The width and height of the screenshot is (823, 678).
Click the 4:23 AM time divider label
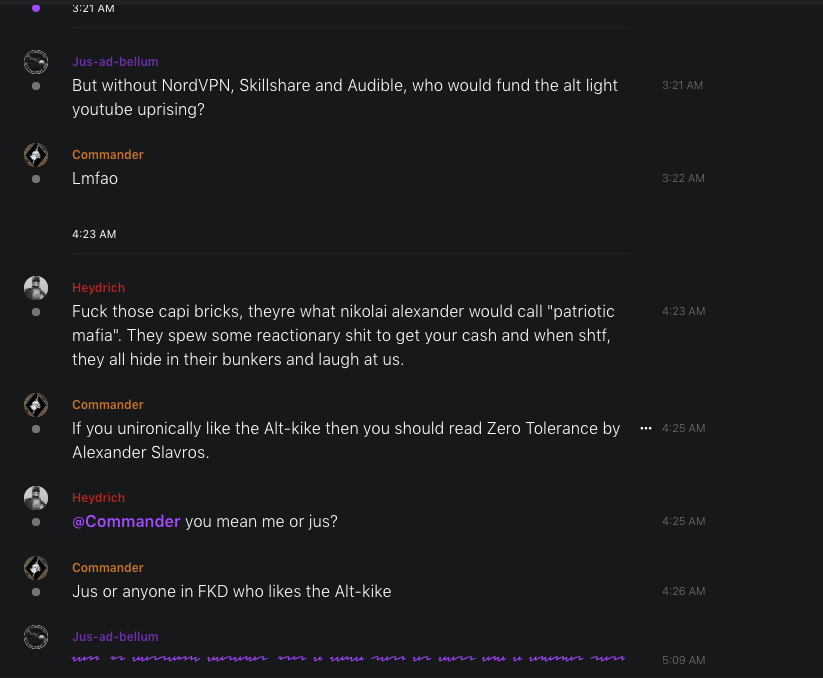point(94,234)
